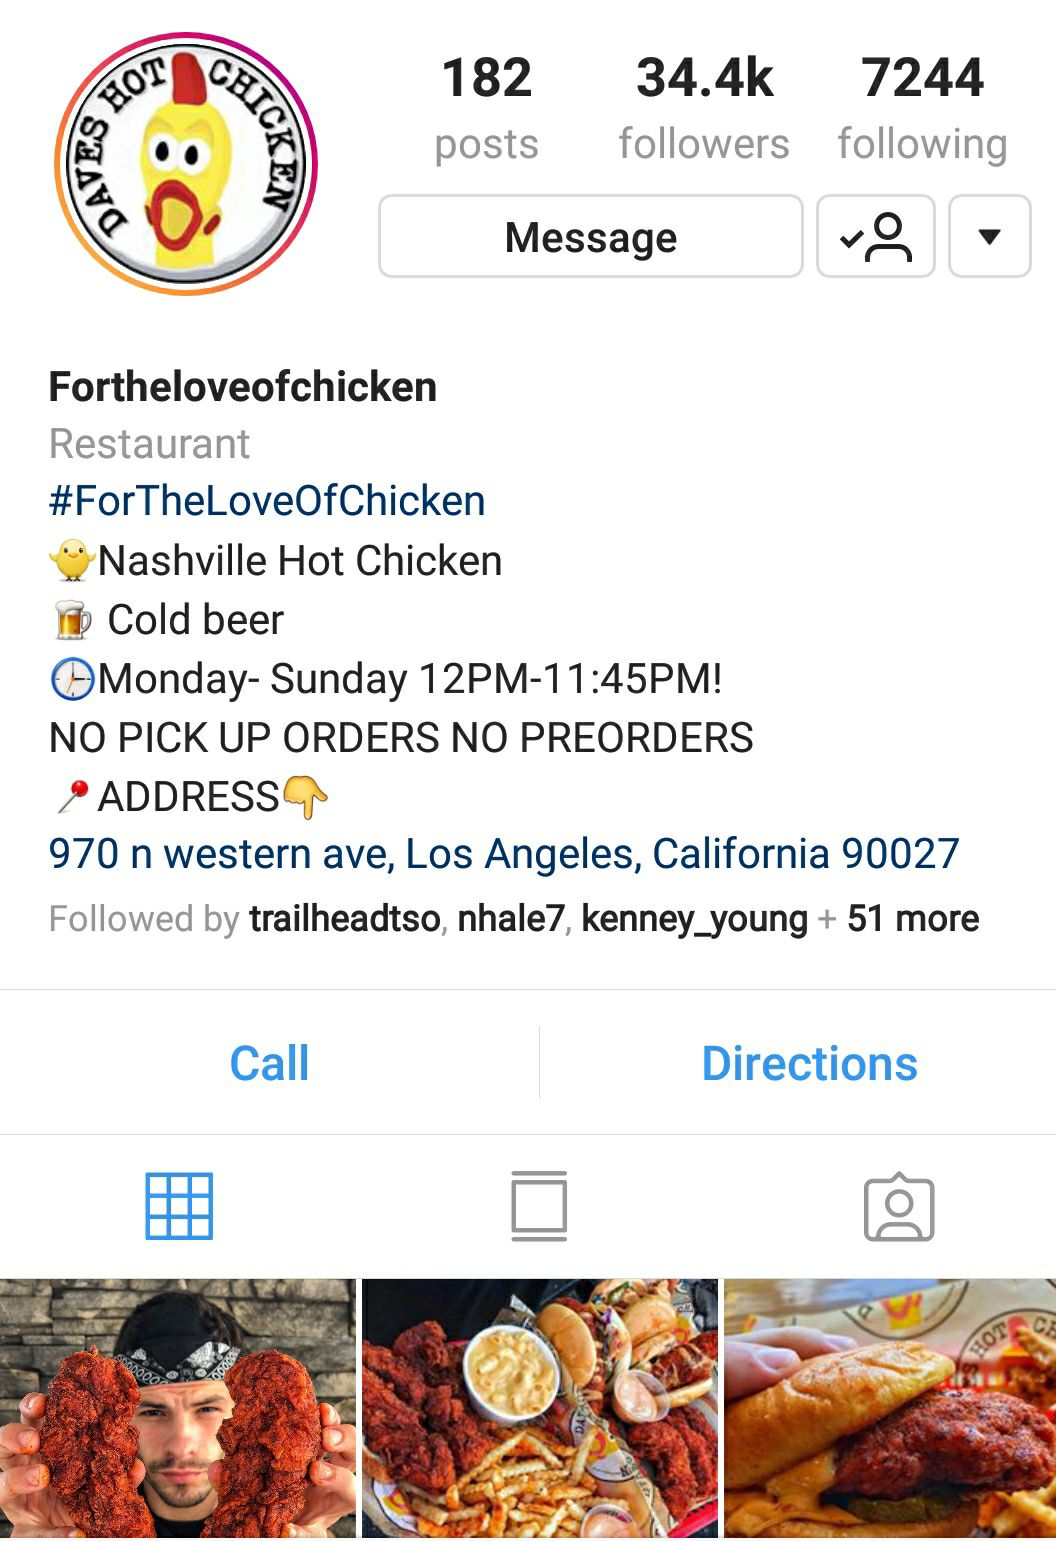Screen dimensions: 1056x1541
Task: Show the 51 more mutual followers
Action: pyautogui.click(x=913, y=919)
